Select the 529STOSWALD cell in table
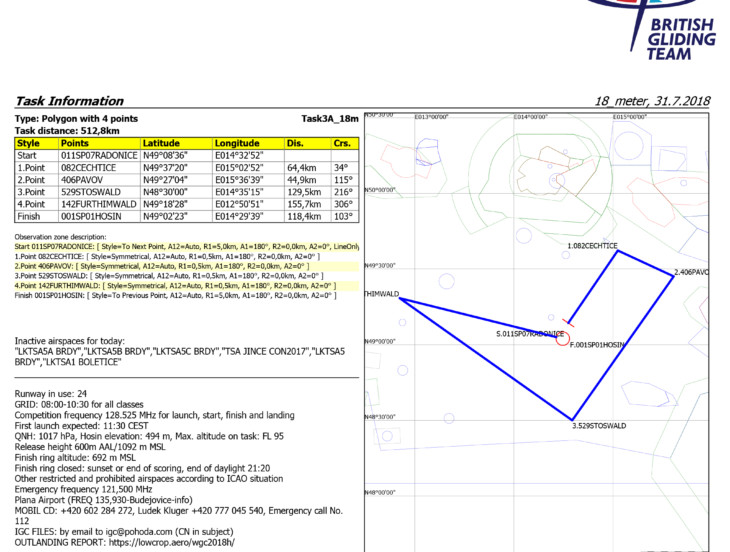Image resolution: width=730 pixels, height=552 pixels. (x=98, y=192)
